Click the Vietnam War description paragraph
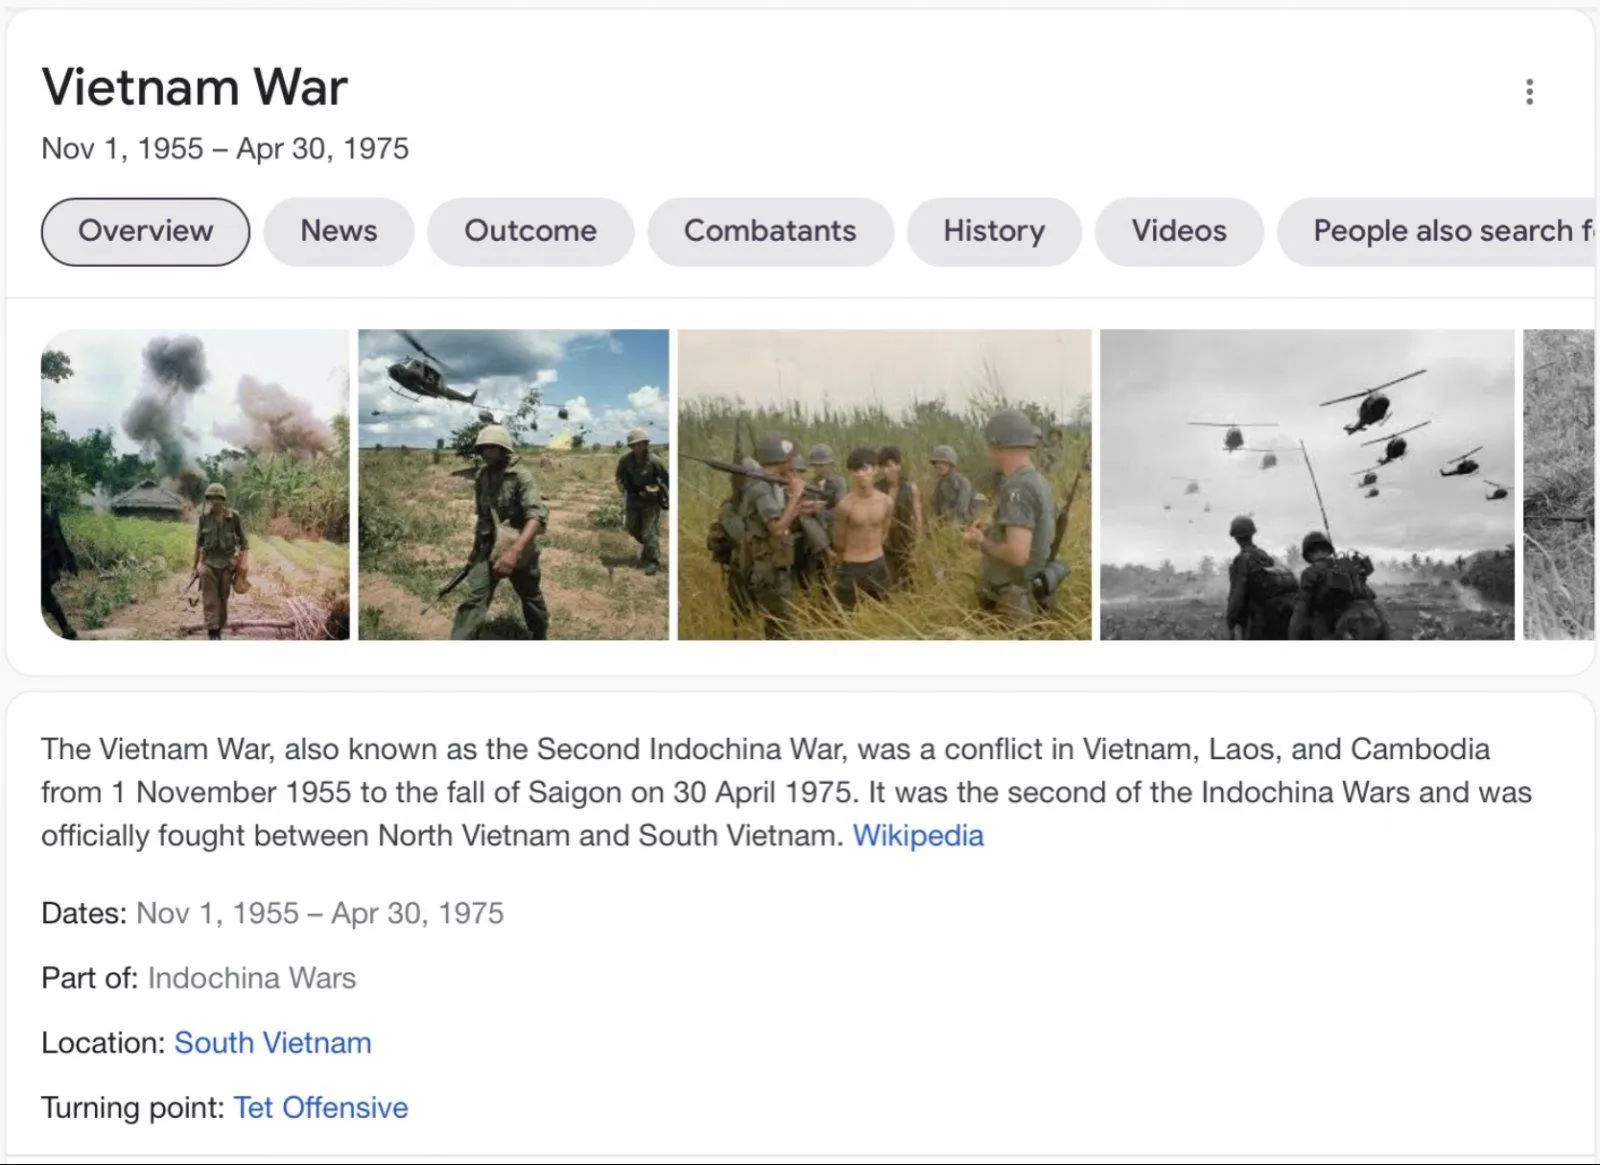This screenshot has height=1165, width=1600. coord(700,792)
